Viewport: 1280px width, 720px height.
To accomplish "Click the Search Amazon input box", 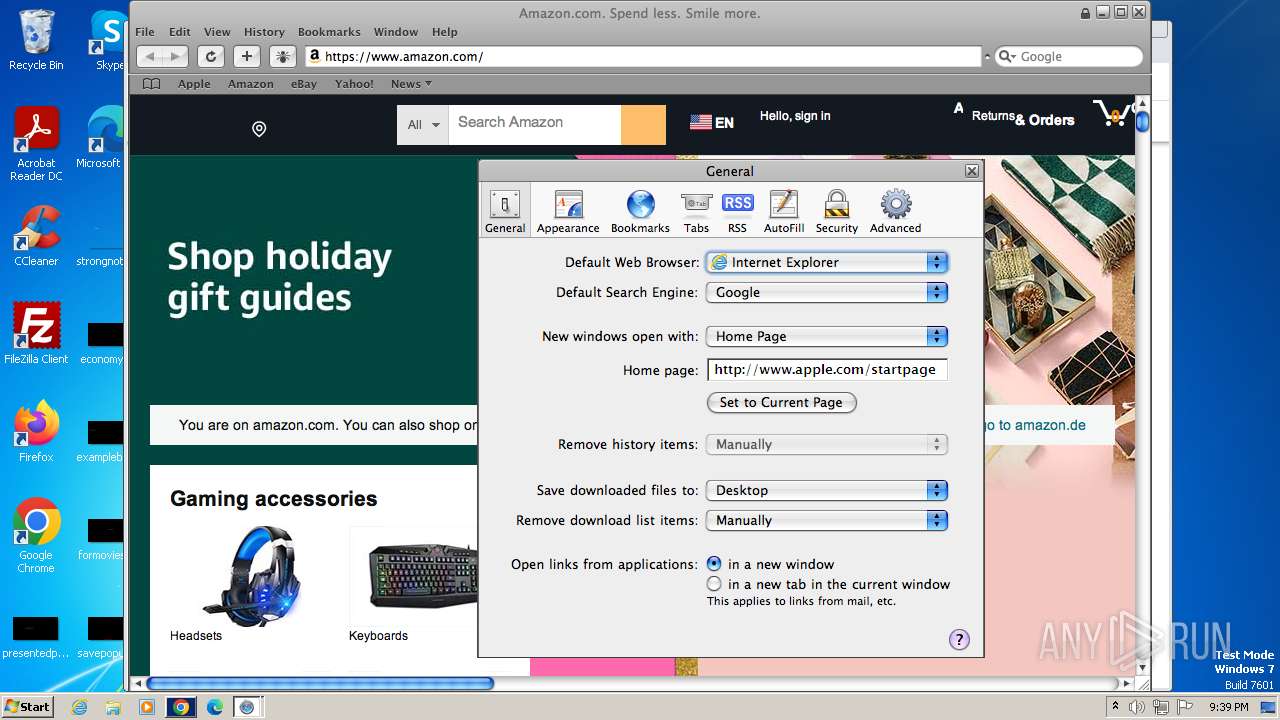I will point(535,125).
